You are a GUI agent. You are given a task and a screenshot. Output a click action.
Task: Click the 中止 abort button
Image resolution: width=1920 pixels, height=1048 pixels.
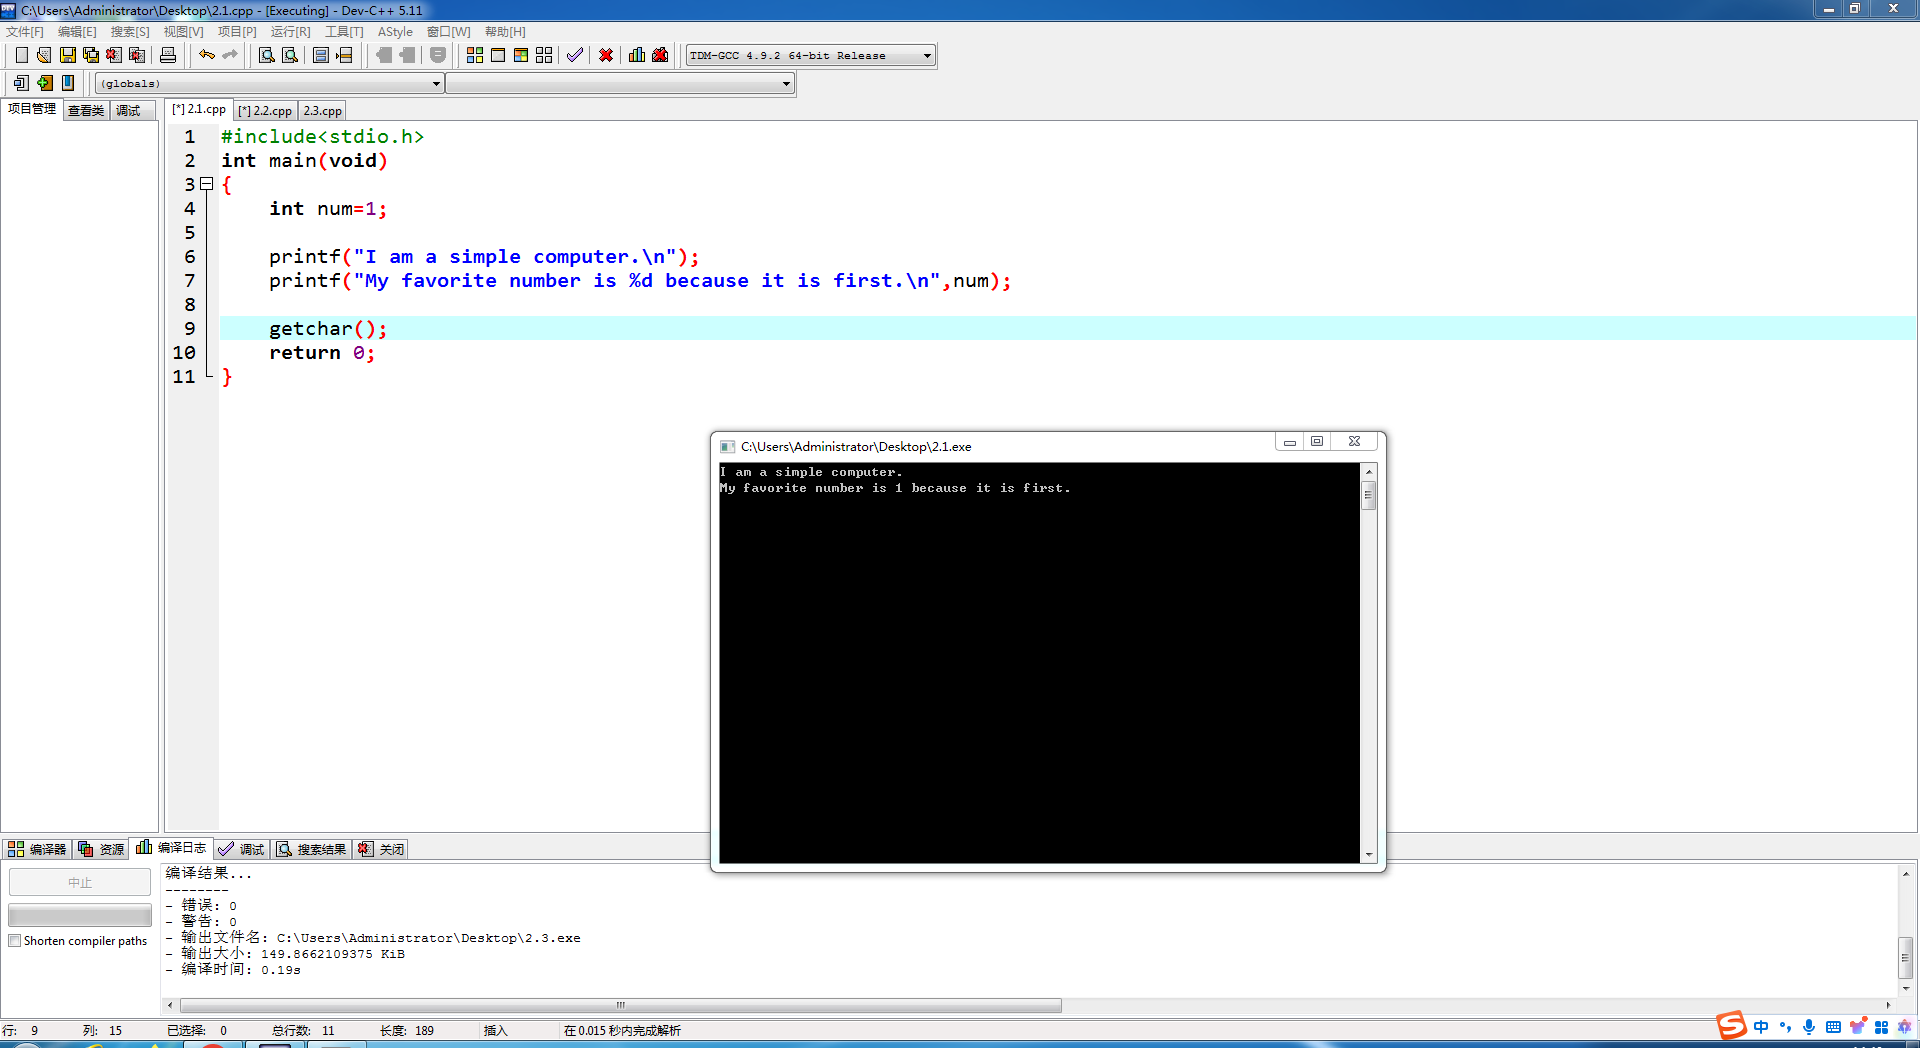click(x=80, y=882)
